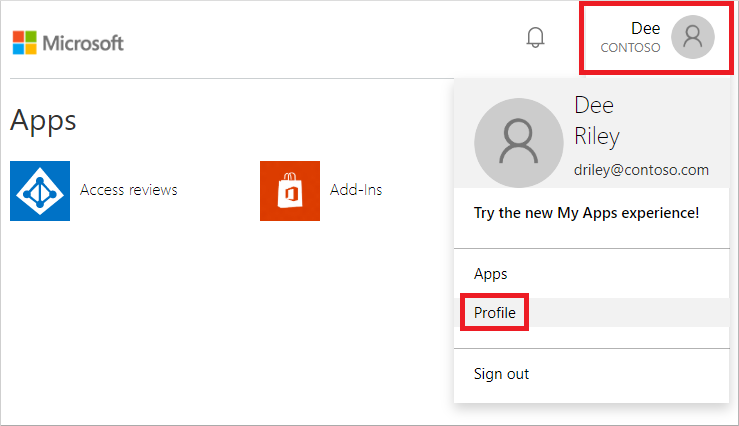Screen dimensions: 739x426
Task: Click the Access reviews label
Action: (129, 190)
